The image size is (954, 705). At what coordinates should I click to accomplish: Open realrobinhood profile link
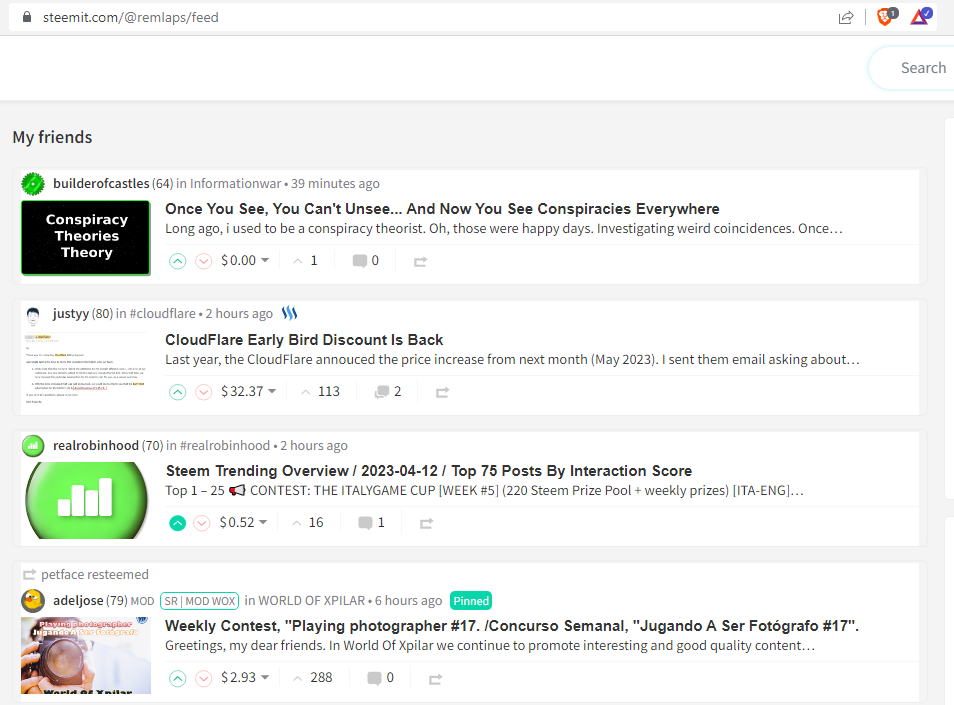(x=96, y=445)
